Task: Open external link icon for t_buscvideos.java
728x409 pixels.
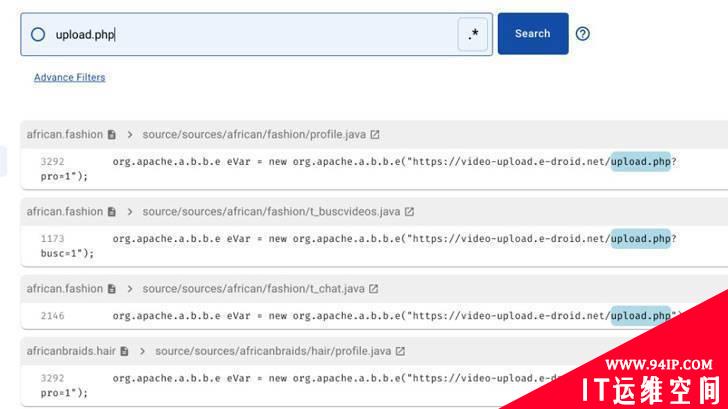Action: 409,212
